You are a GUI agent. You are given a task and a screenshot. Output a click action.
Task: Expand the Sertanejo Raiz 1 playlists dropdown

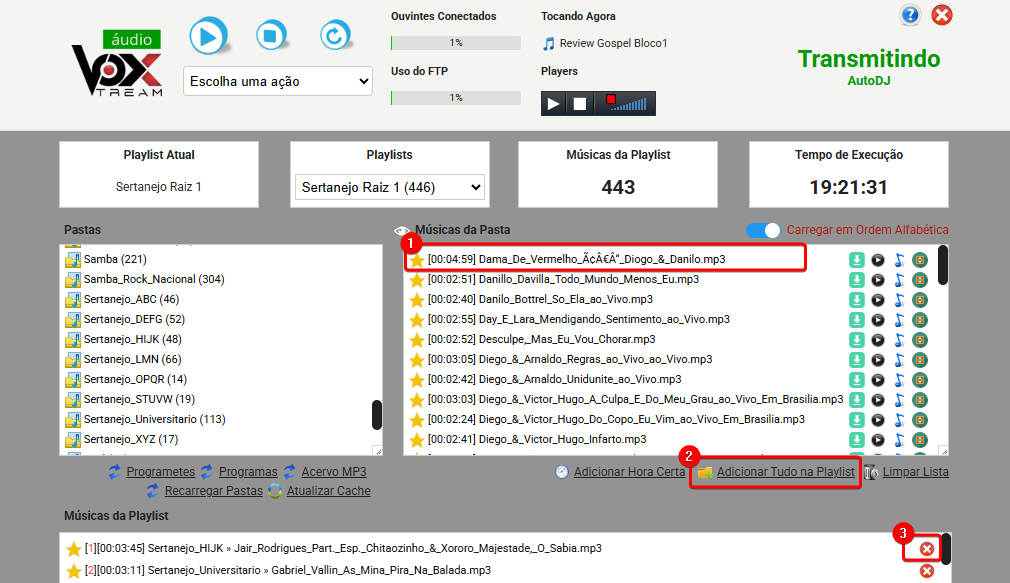coord(390,187)
